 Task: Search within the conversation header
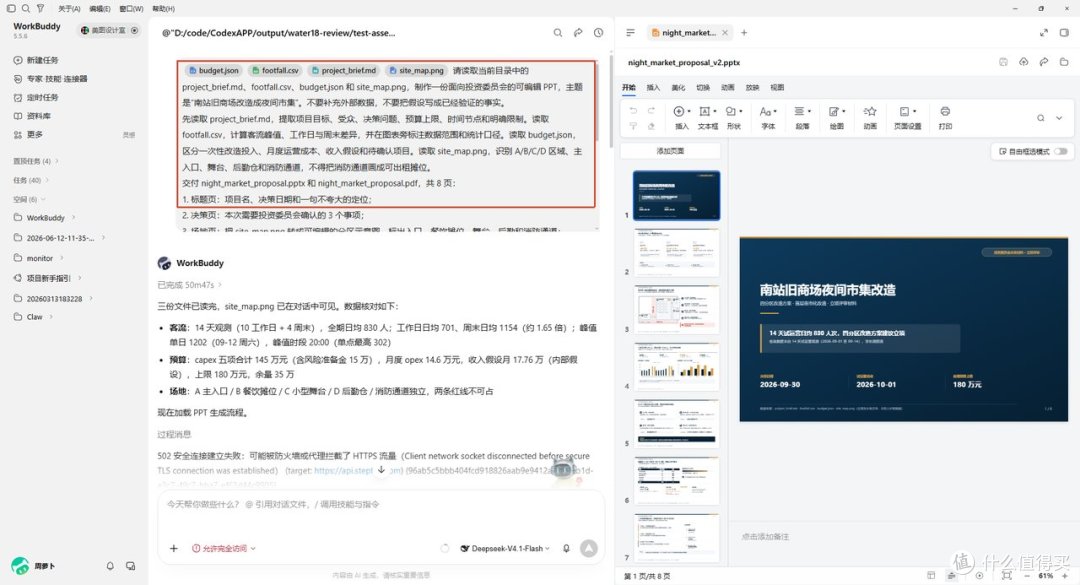pos(558,32)
